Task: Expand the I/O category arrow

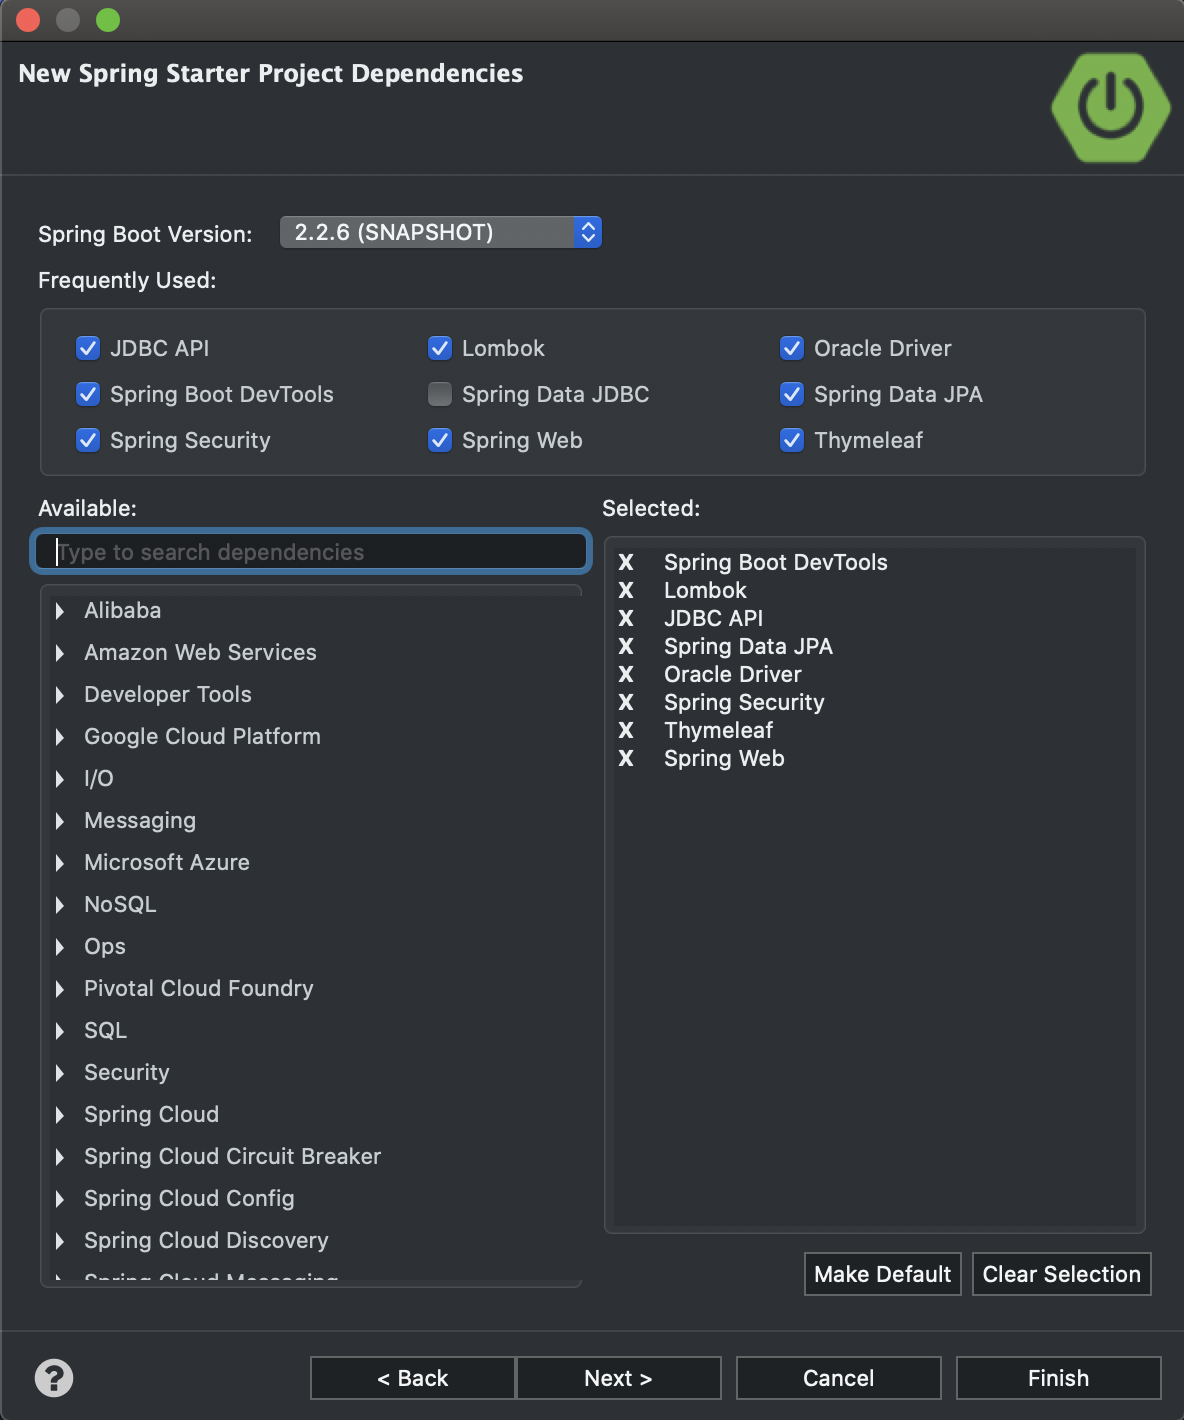Action: pyautogui.click(x=60, y=779)
